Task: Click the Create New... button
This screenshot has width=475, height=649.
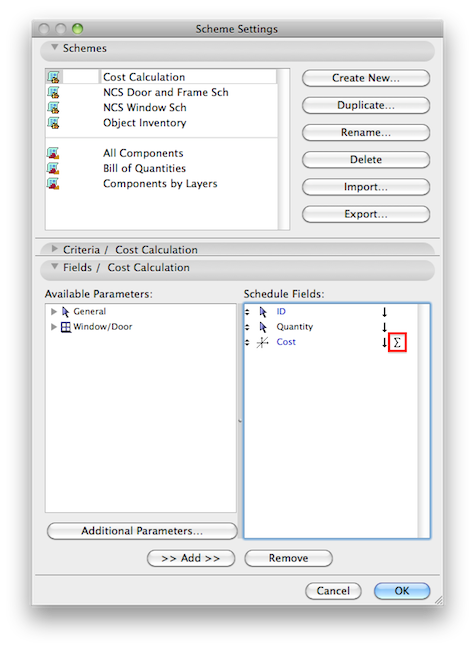Action: (366, 78)
